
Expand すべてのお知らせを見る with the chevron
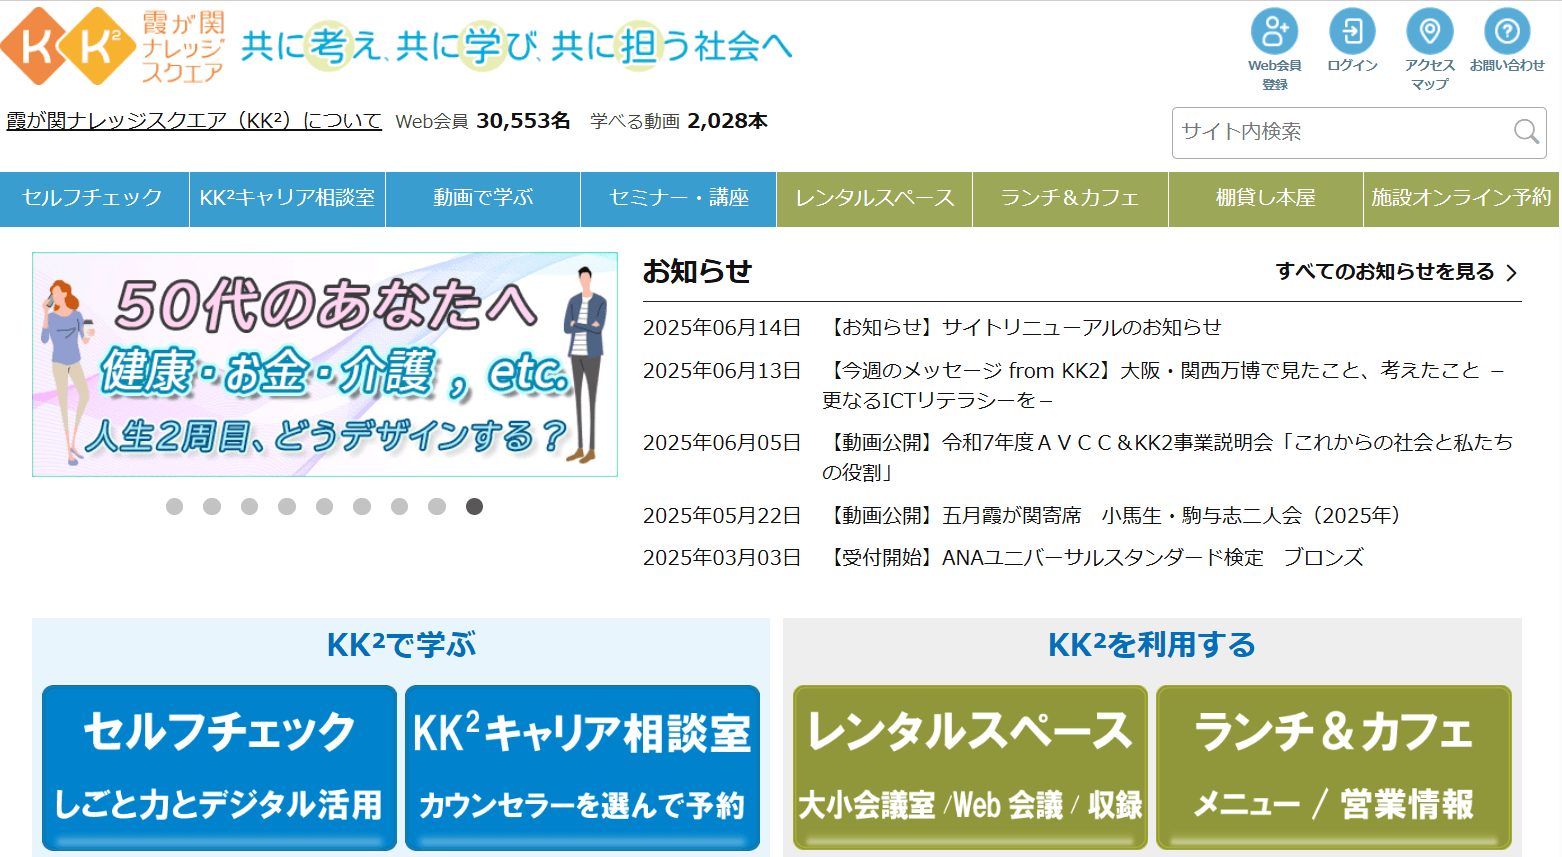coord(1511,273)
